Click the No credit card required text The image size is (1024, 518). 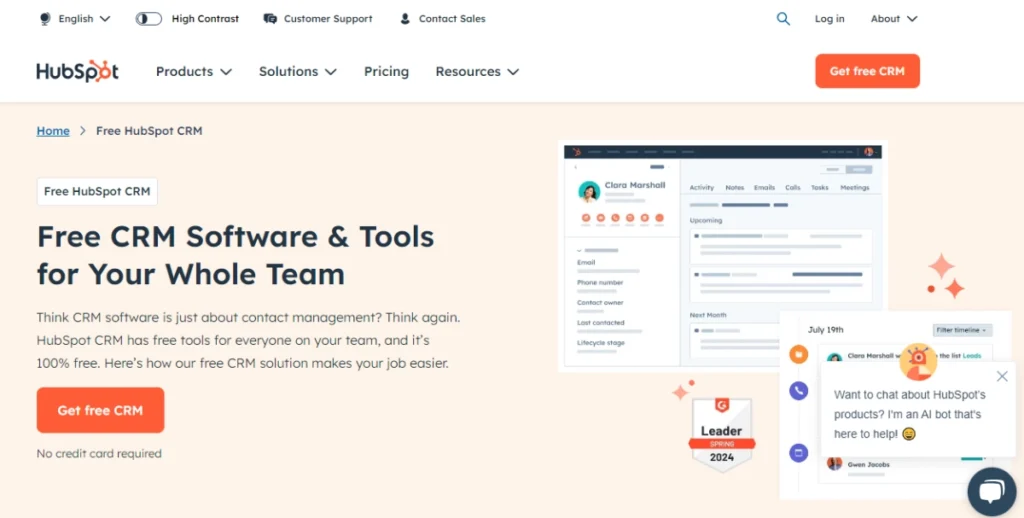click(99, 453)
